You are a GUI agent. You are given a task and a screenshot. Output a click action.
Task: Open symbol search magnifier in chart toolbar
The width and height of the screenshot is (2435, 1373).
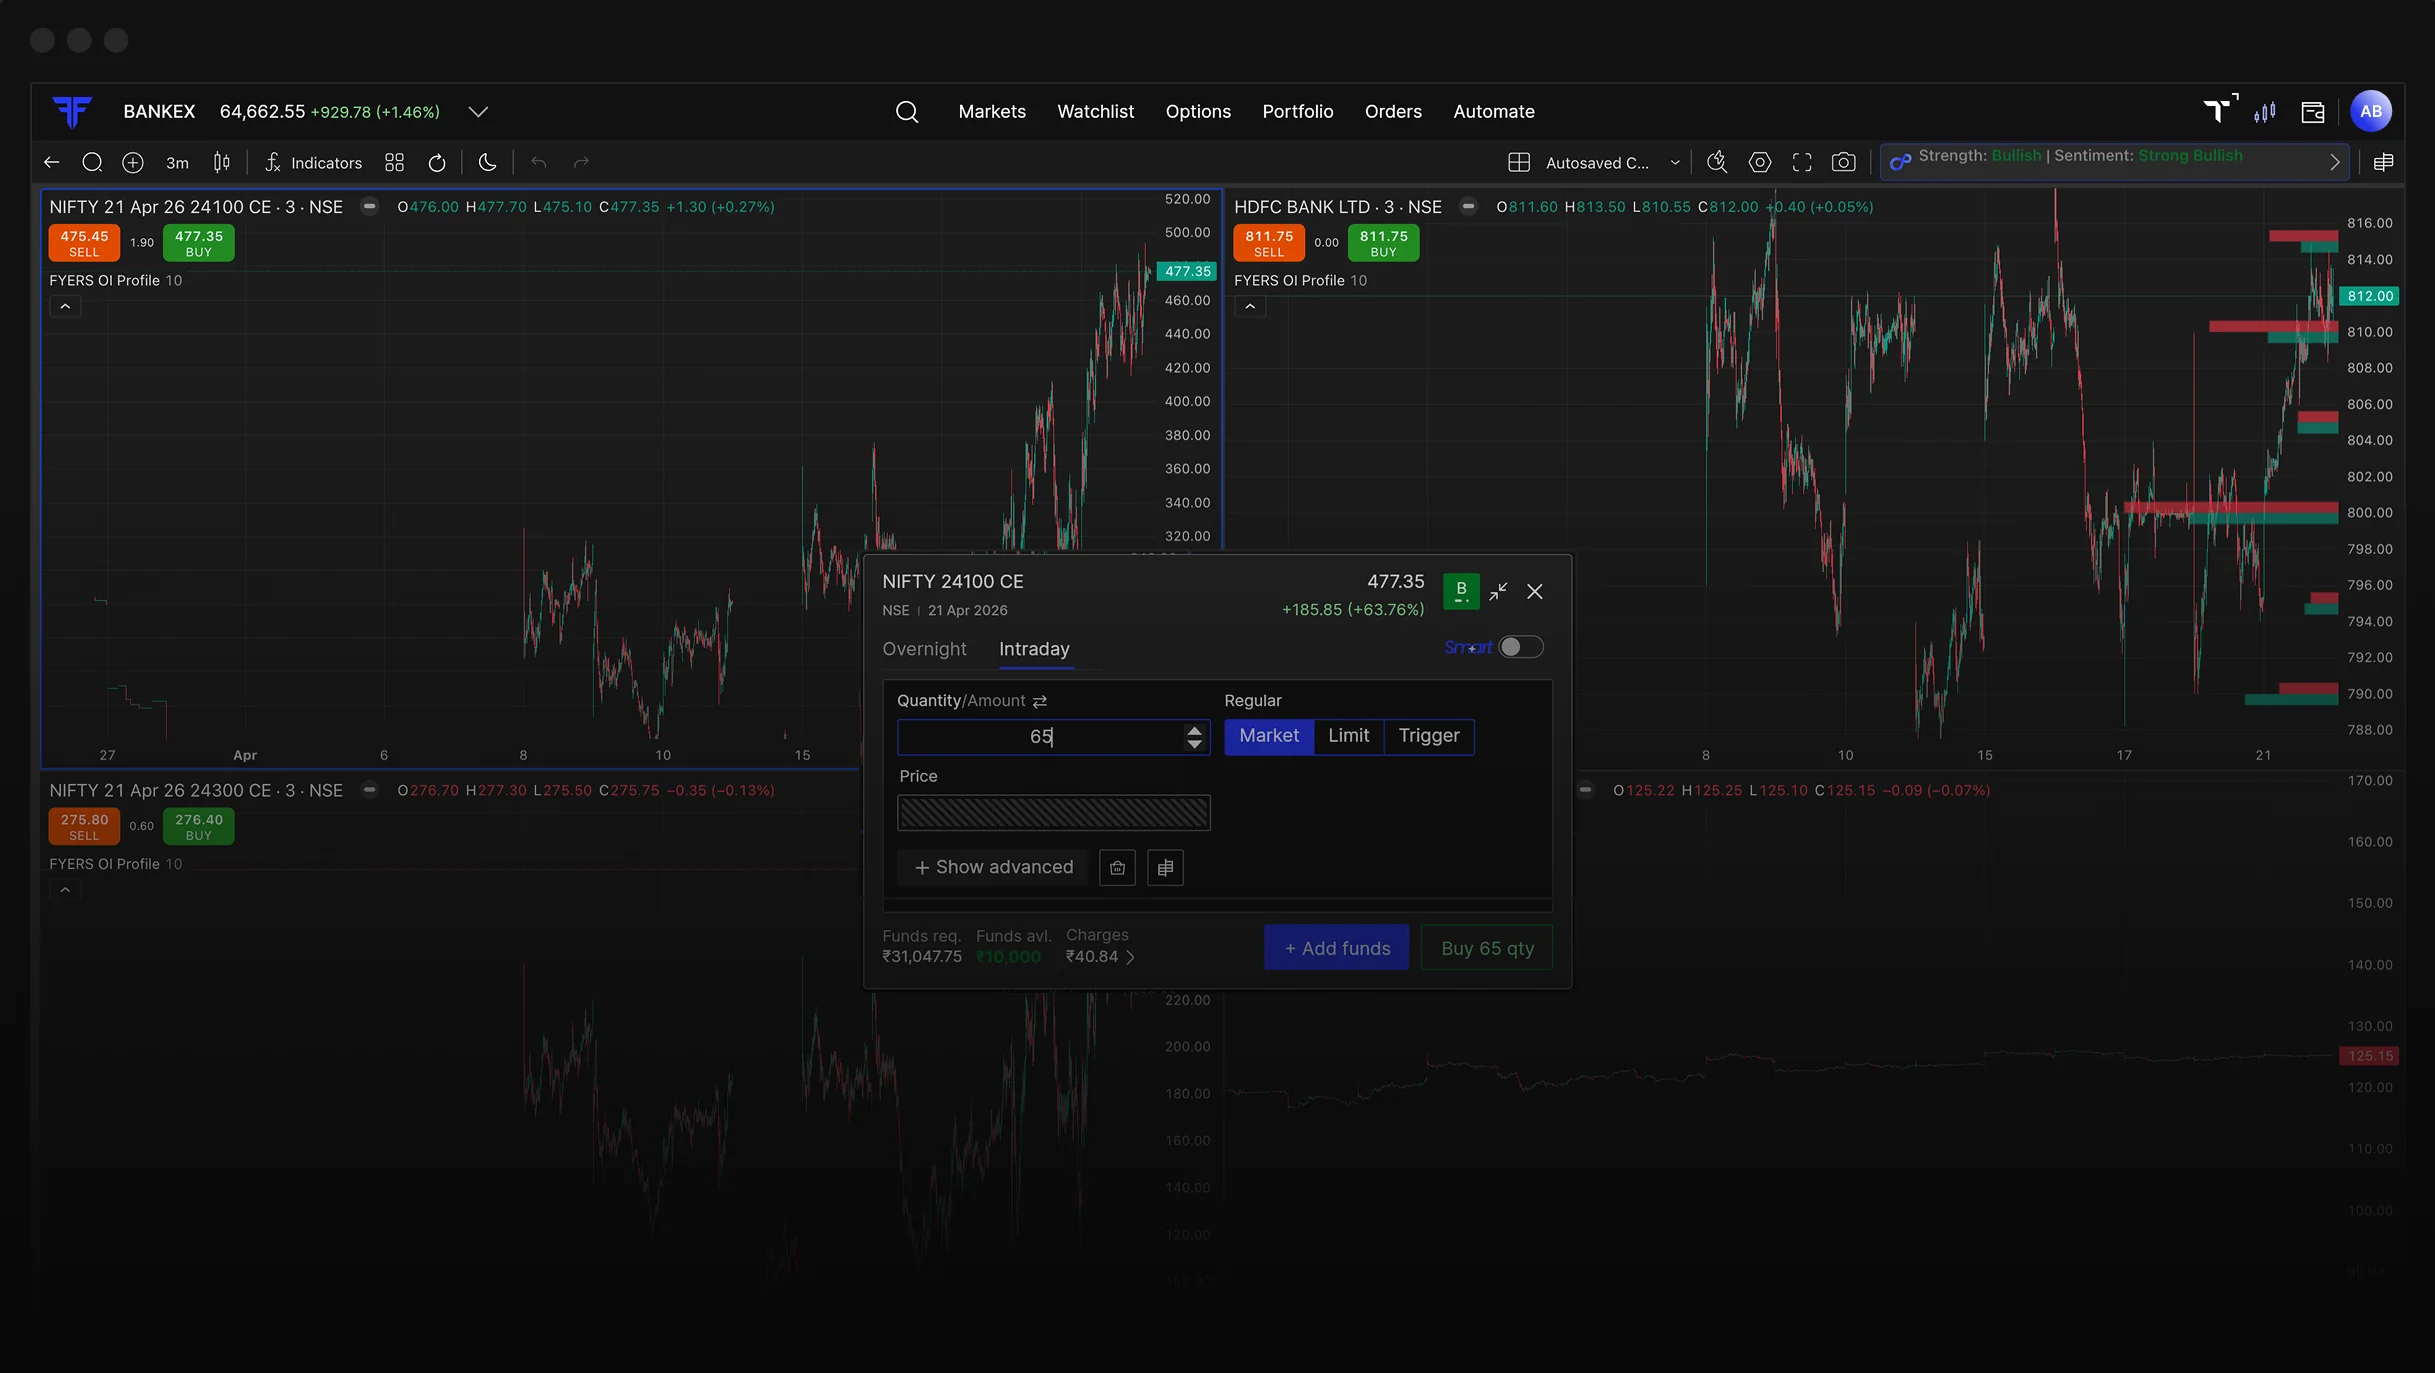click(92, 162)
